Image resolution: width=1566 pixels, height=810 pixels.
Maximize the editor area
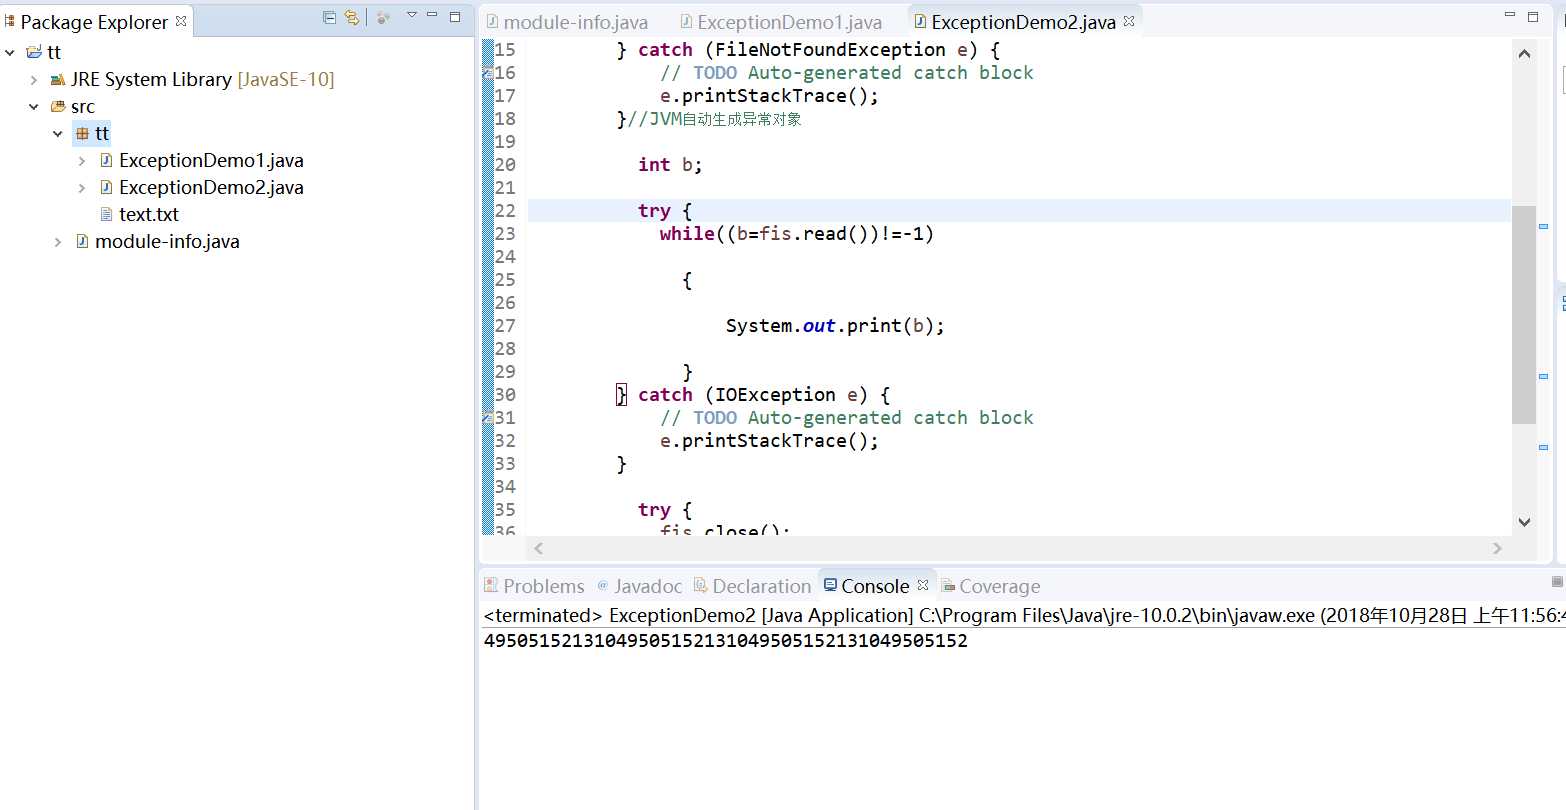click(x=1533, y=16)
